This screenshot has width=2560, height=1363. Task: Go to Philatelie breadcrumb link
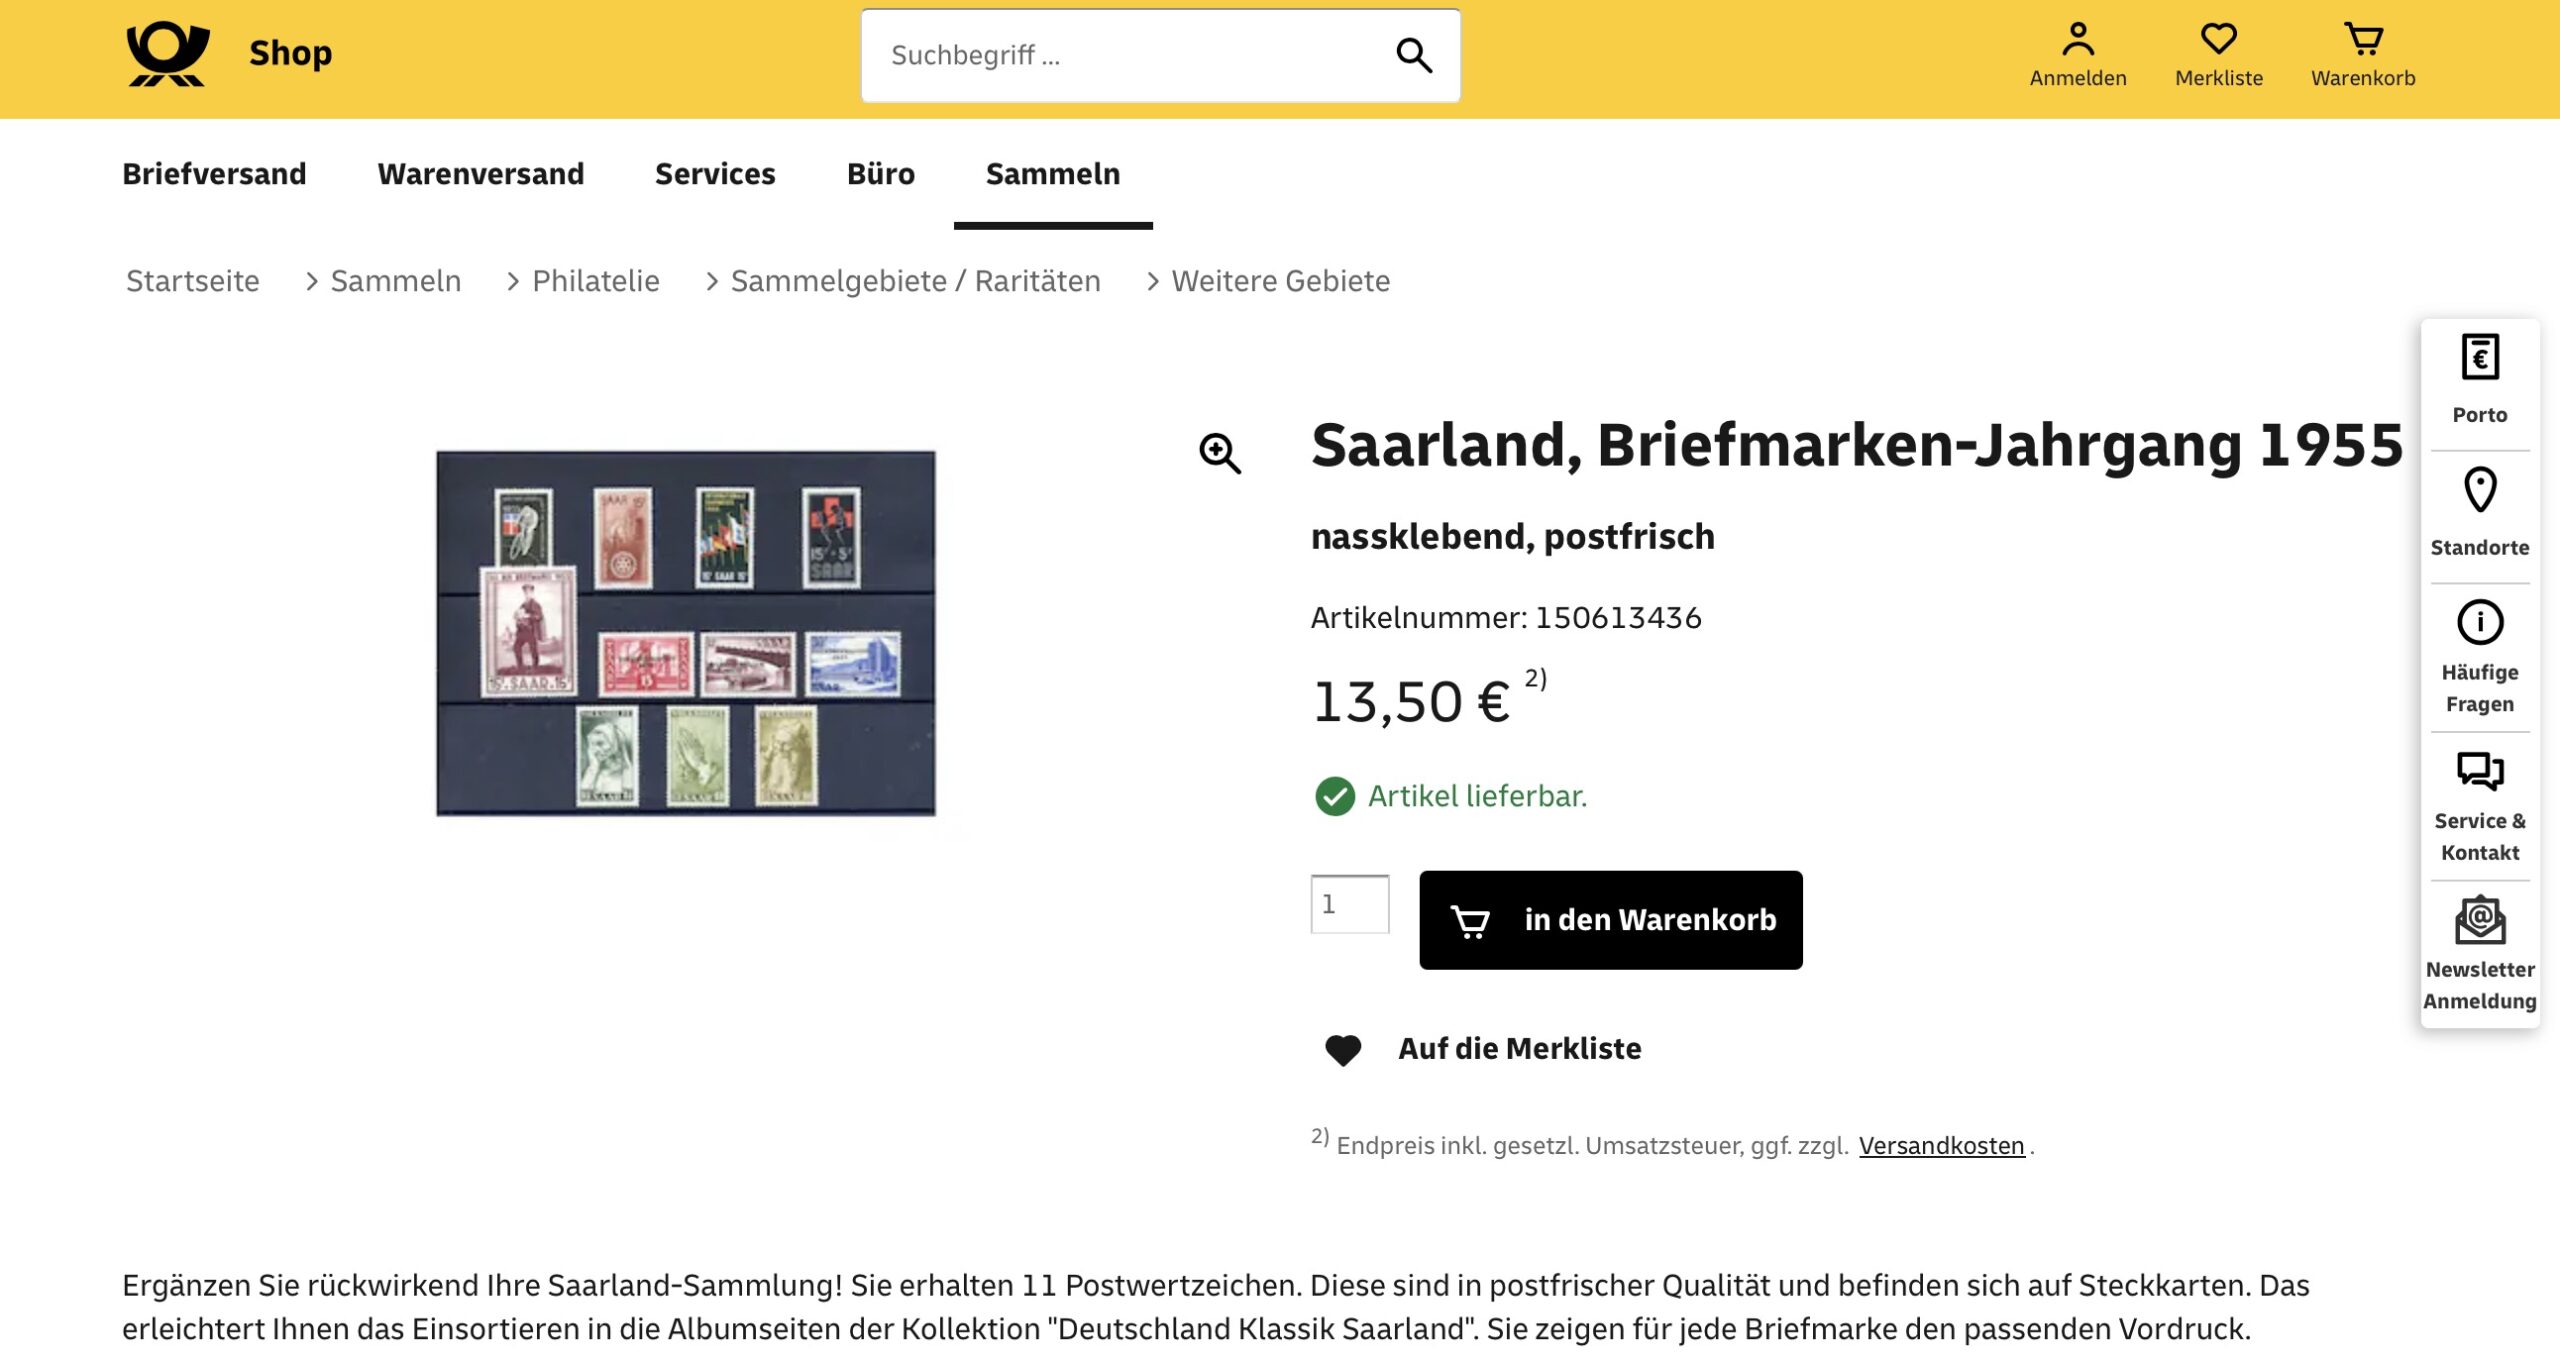[596, 281]
